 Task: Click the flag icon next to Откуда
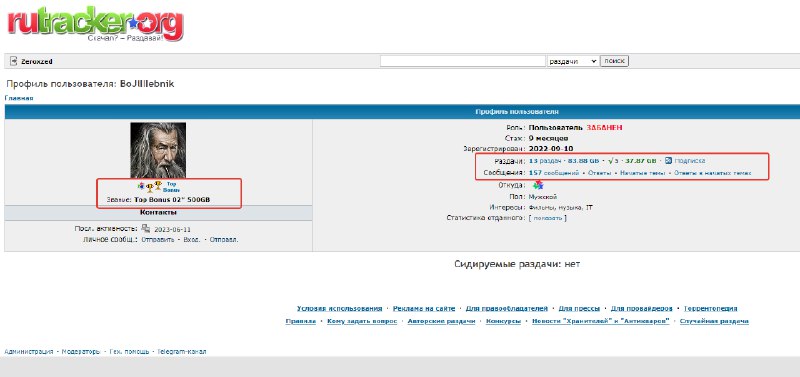[538, 185]
